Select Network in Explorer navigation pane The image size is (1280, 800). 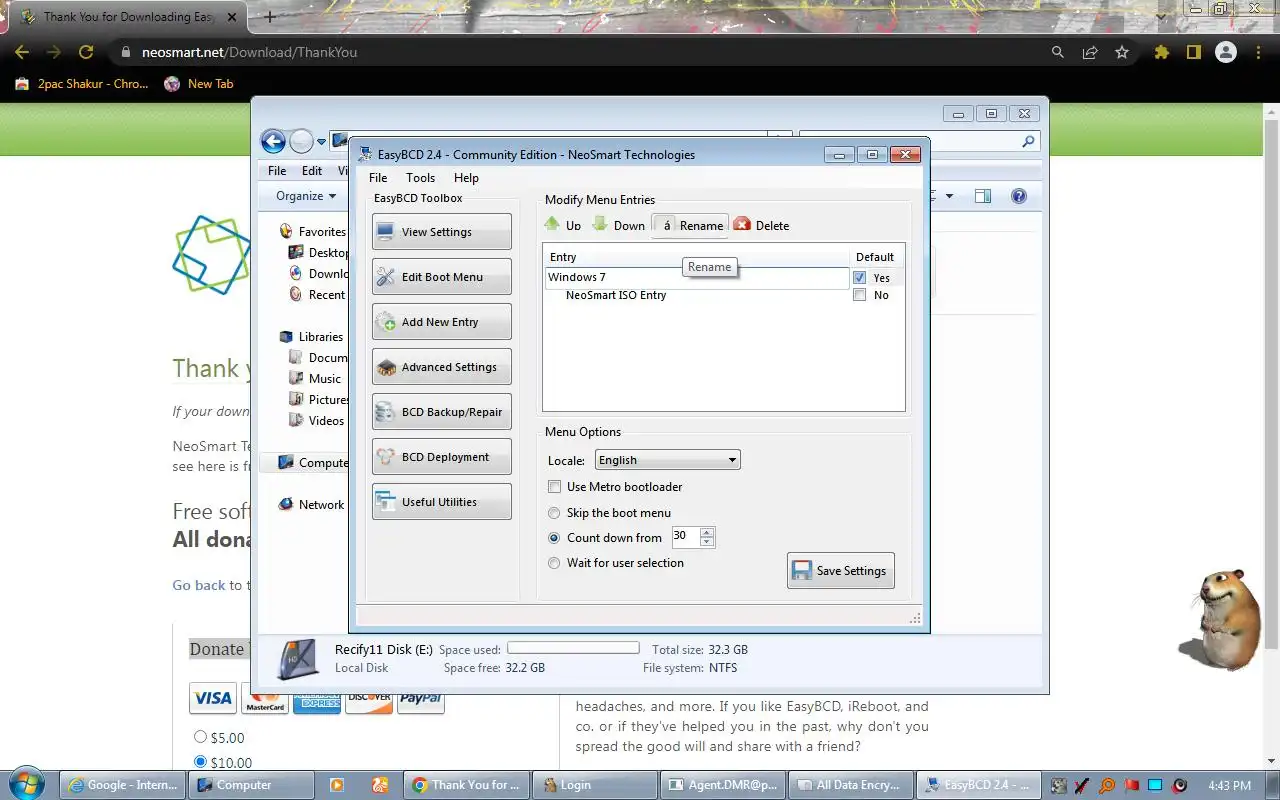(321, 505)
